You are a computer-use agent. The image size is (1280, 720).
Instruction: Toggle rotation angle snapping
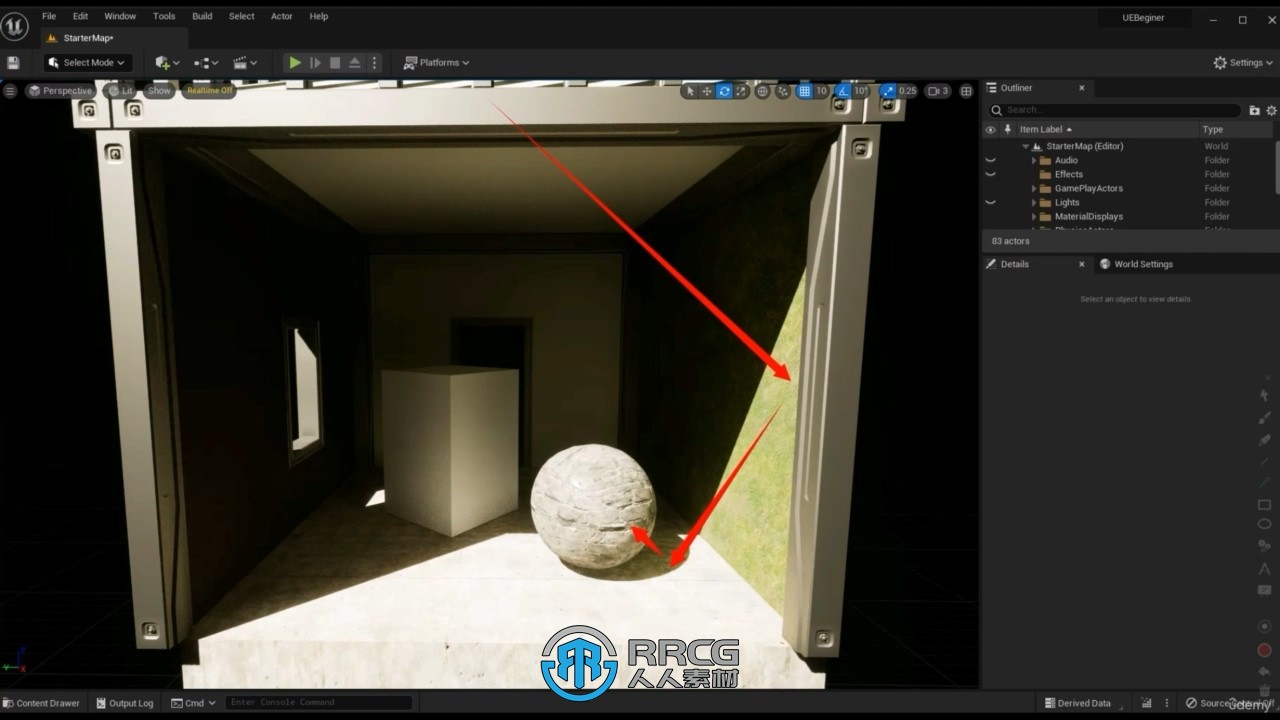[842, 91]
